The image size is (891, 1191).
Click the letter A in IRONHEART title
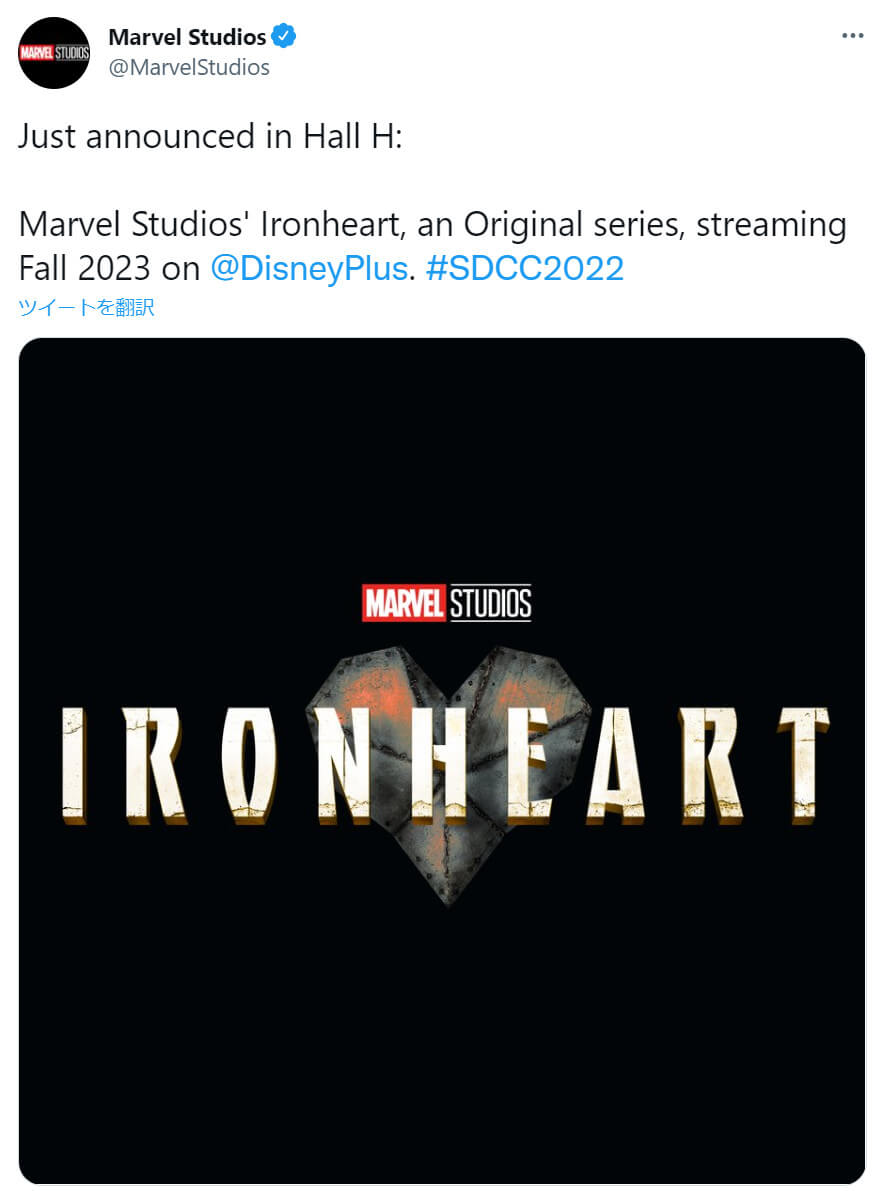617,766
